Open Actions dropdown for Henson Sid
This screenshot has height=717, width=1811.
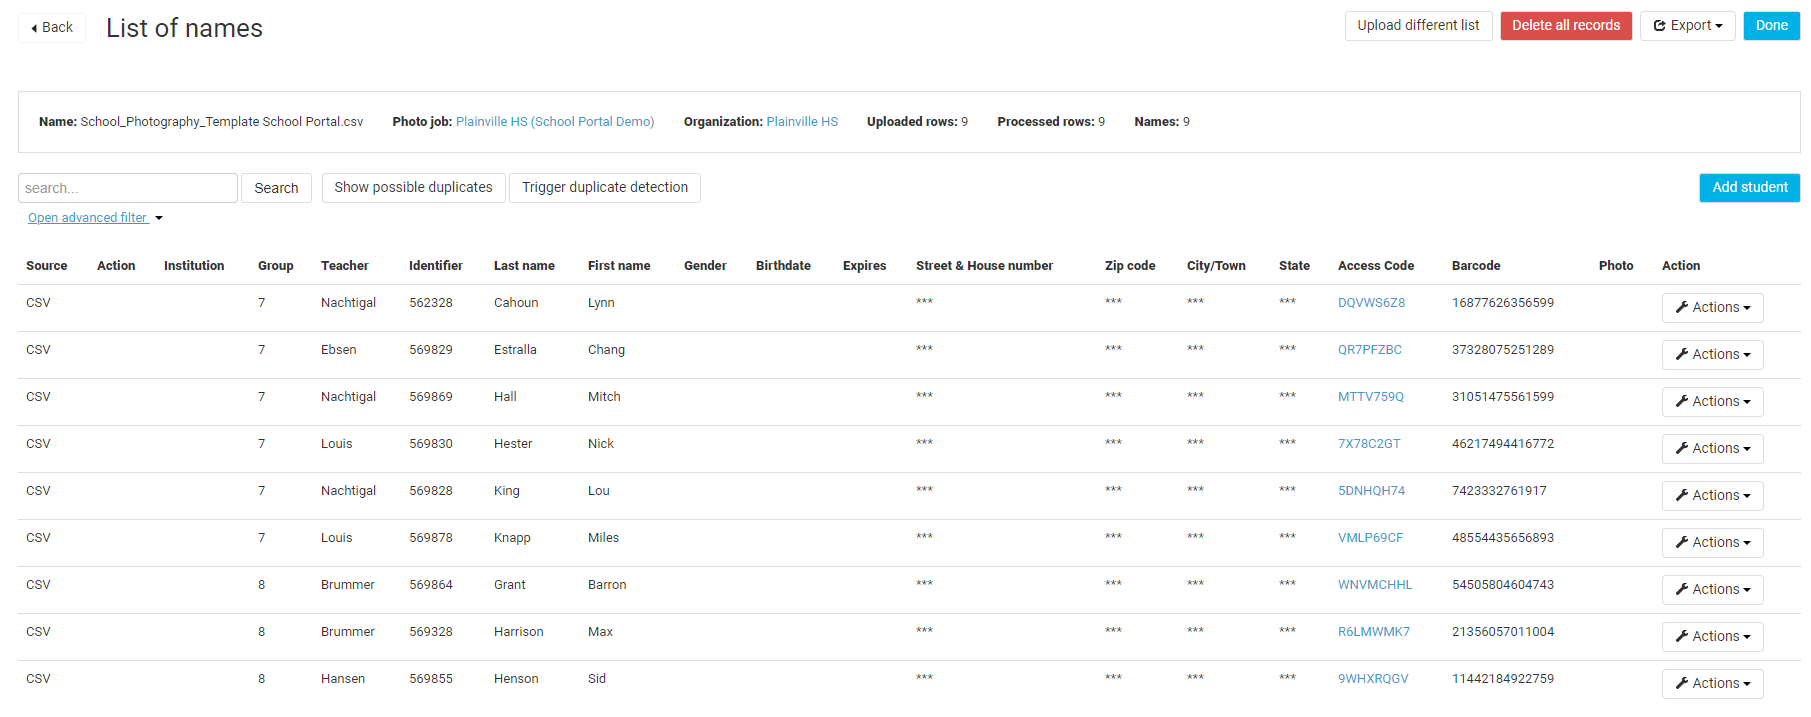point(1712,684)
